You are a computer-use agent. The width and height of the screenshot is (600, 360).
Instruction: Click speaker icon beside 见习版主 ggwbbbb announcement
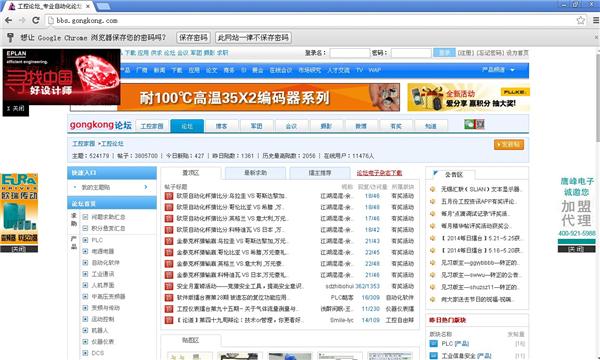(433, 262)
